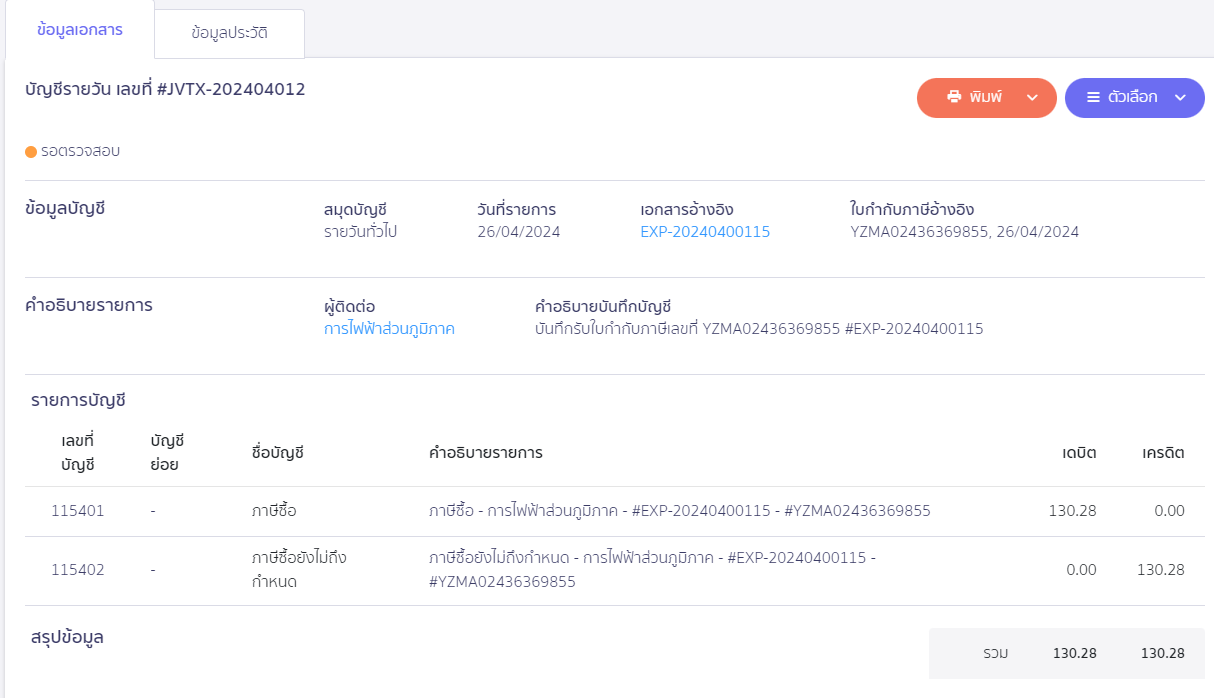This screenshot has width=1214, height=698.
Task: Switch to the ข้อมูลประวัติ tab
Action: click(x=230, y=33)
